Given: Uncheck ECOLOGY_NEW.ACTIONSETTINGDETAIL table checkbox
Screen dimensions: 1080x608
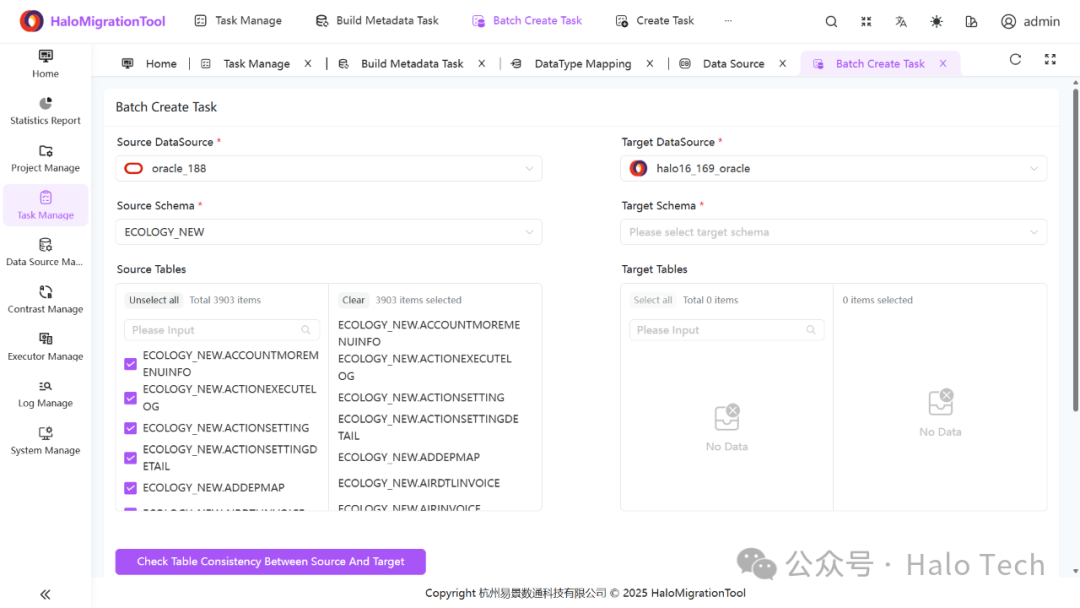Looking at the screenshot, I should pos(130,458).
